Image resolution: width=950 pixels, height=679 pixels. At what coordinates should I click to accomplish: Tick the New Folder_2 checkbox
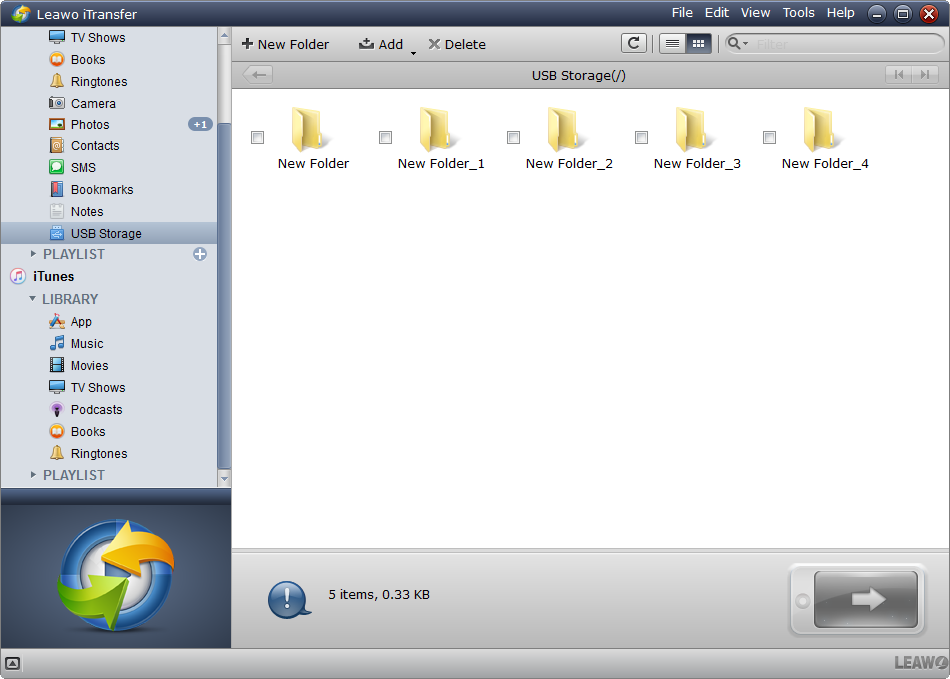(x=513, y=137)
